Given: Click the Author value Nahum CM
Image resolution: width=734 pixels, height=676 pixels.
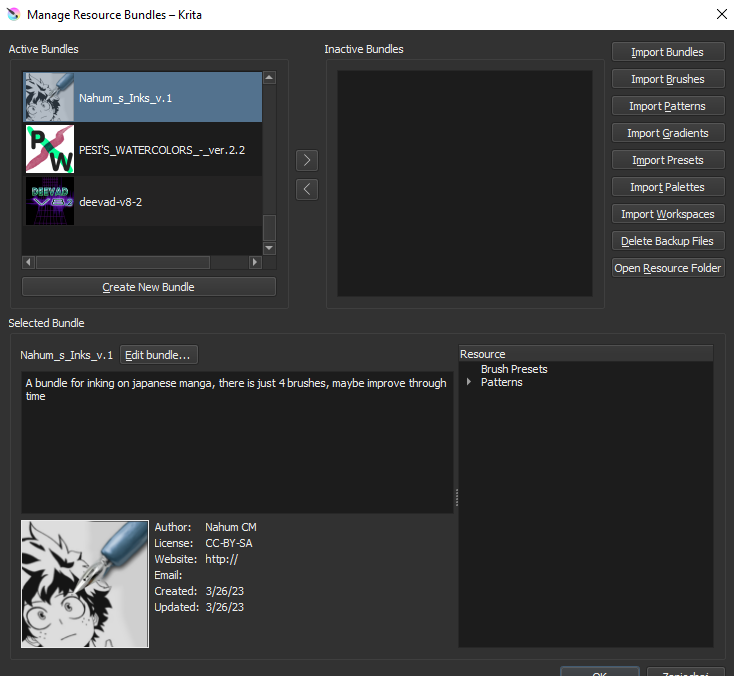Looking at the screenshot, I should (231, 527).
